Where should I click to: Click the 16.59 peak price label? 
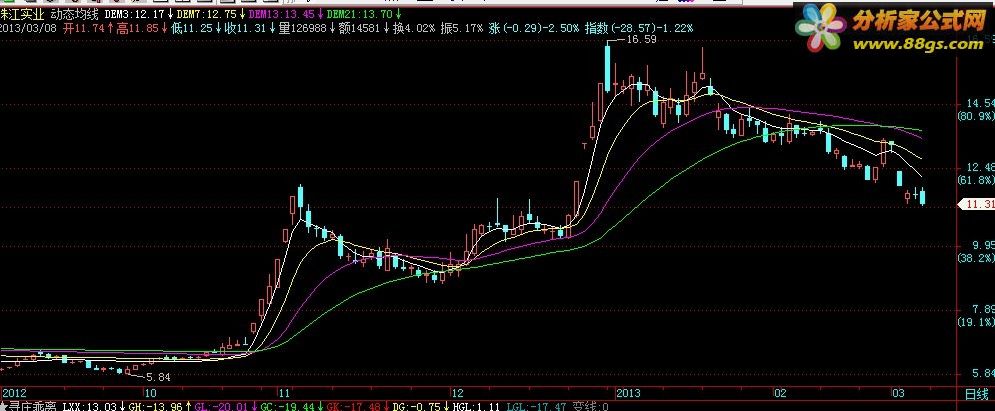[x=641, y=39]
